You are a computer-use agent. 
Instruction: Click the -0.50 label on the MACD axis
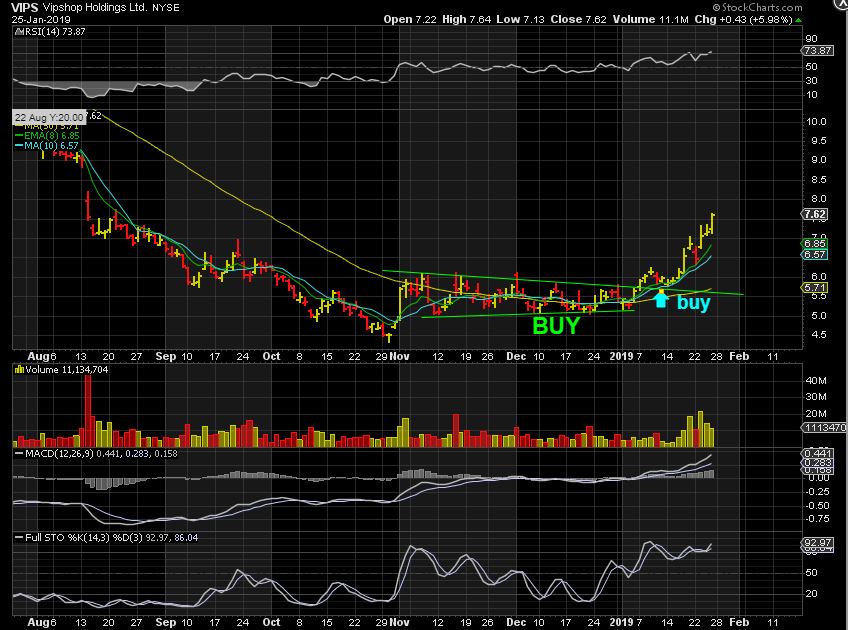[818, 506]
